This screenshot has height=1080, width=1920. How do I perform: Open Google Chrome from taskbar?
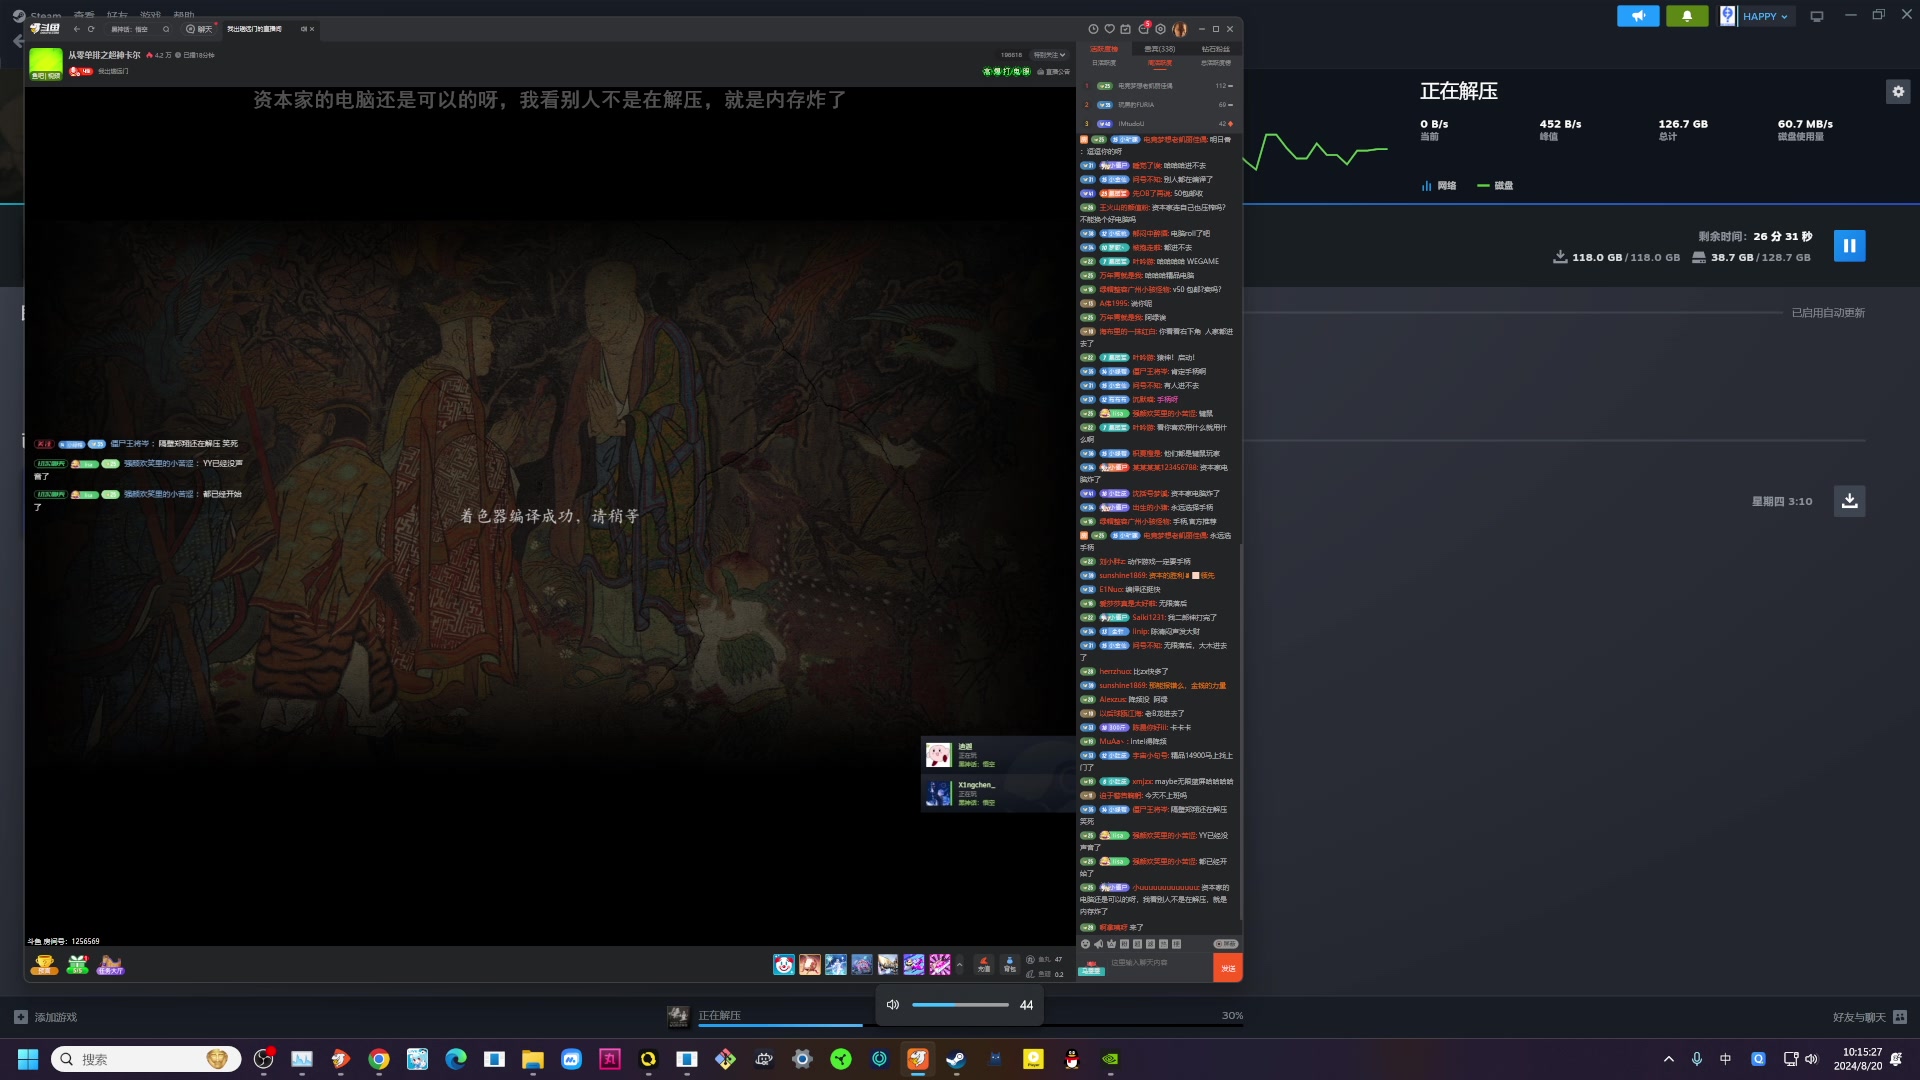click(x=379, y=1059)
